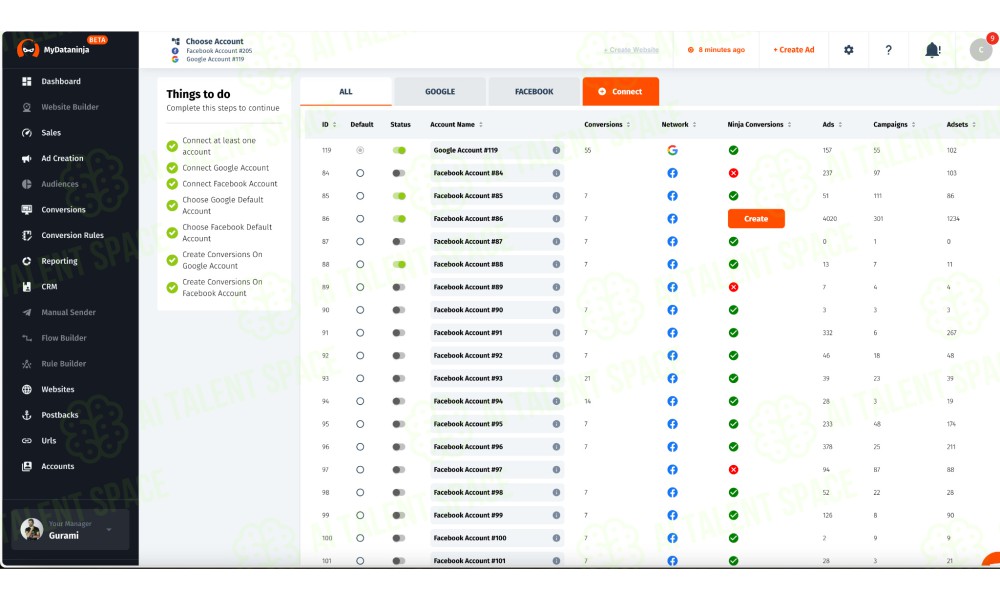Click Google network icon in row 119

coord(672,150)
